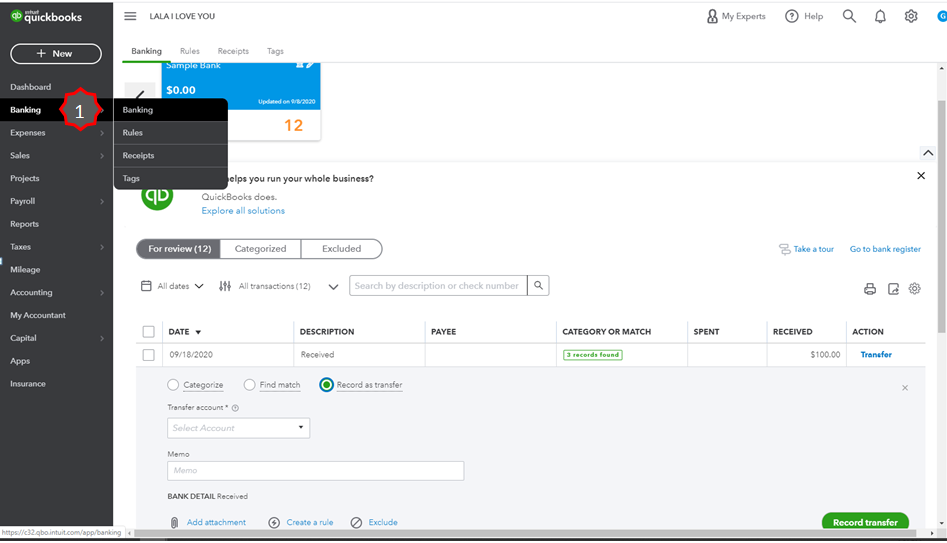Click the calendar icon for All dates

146,286
